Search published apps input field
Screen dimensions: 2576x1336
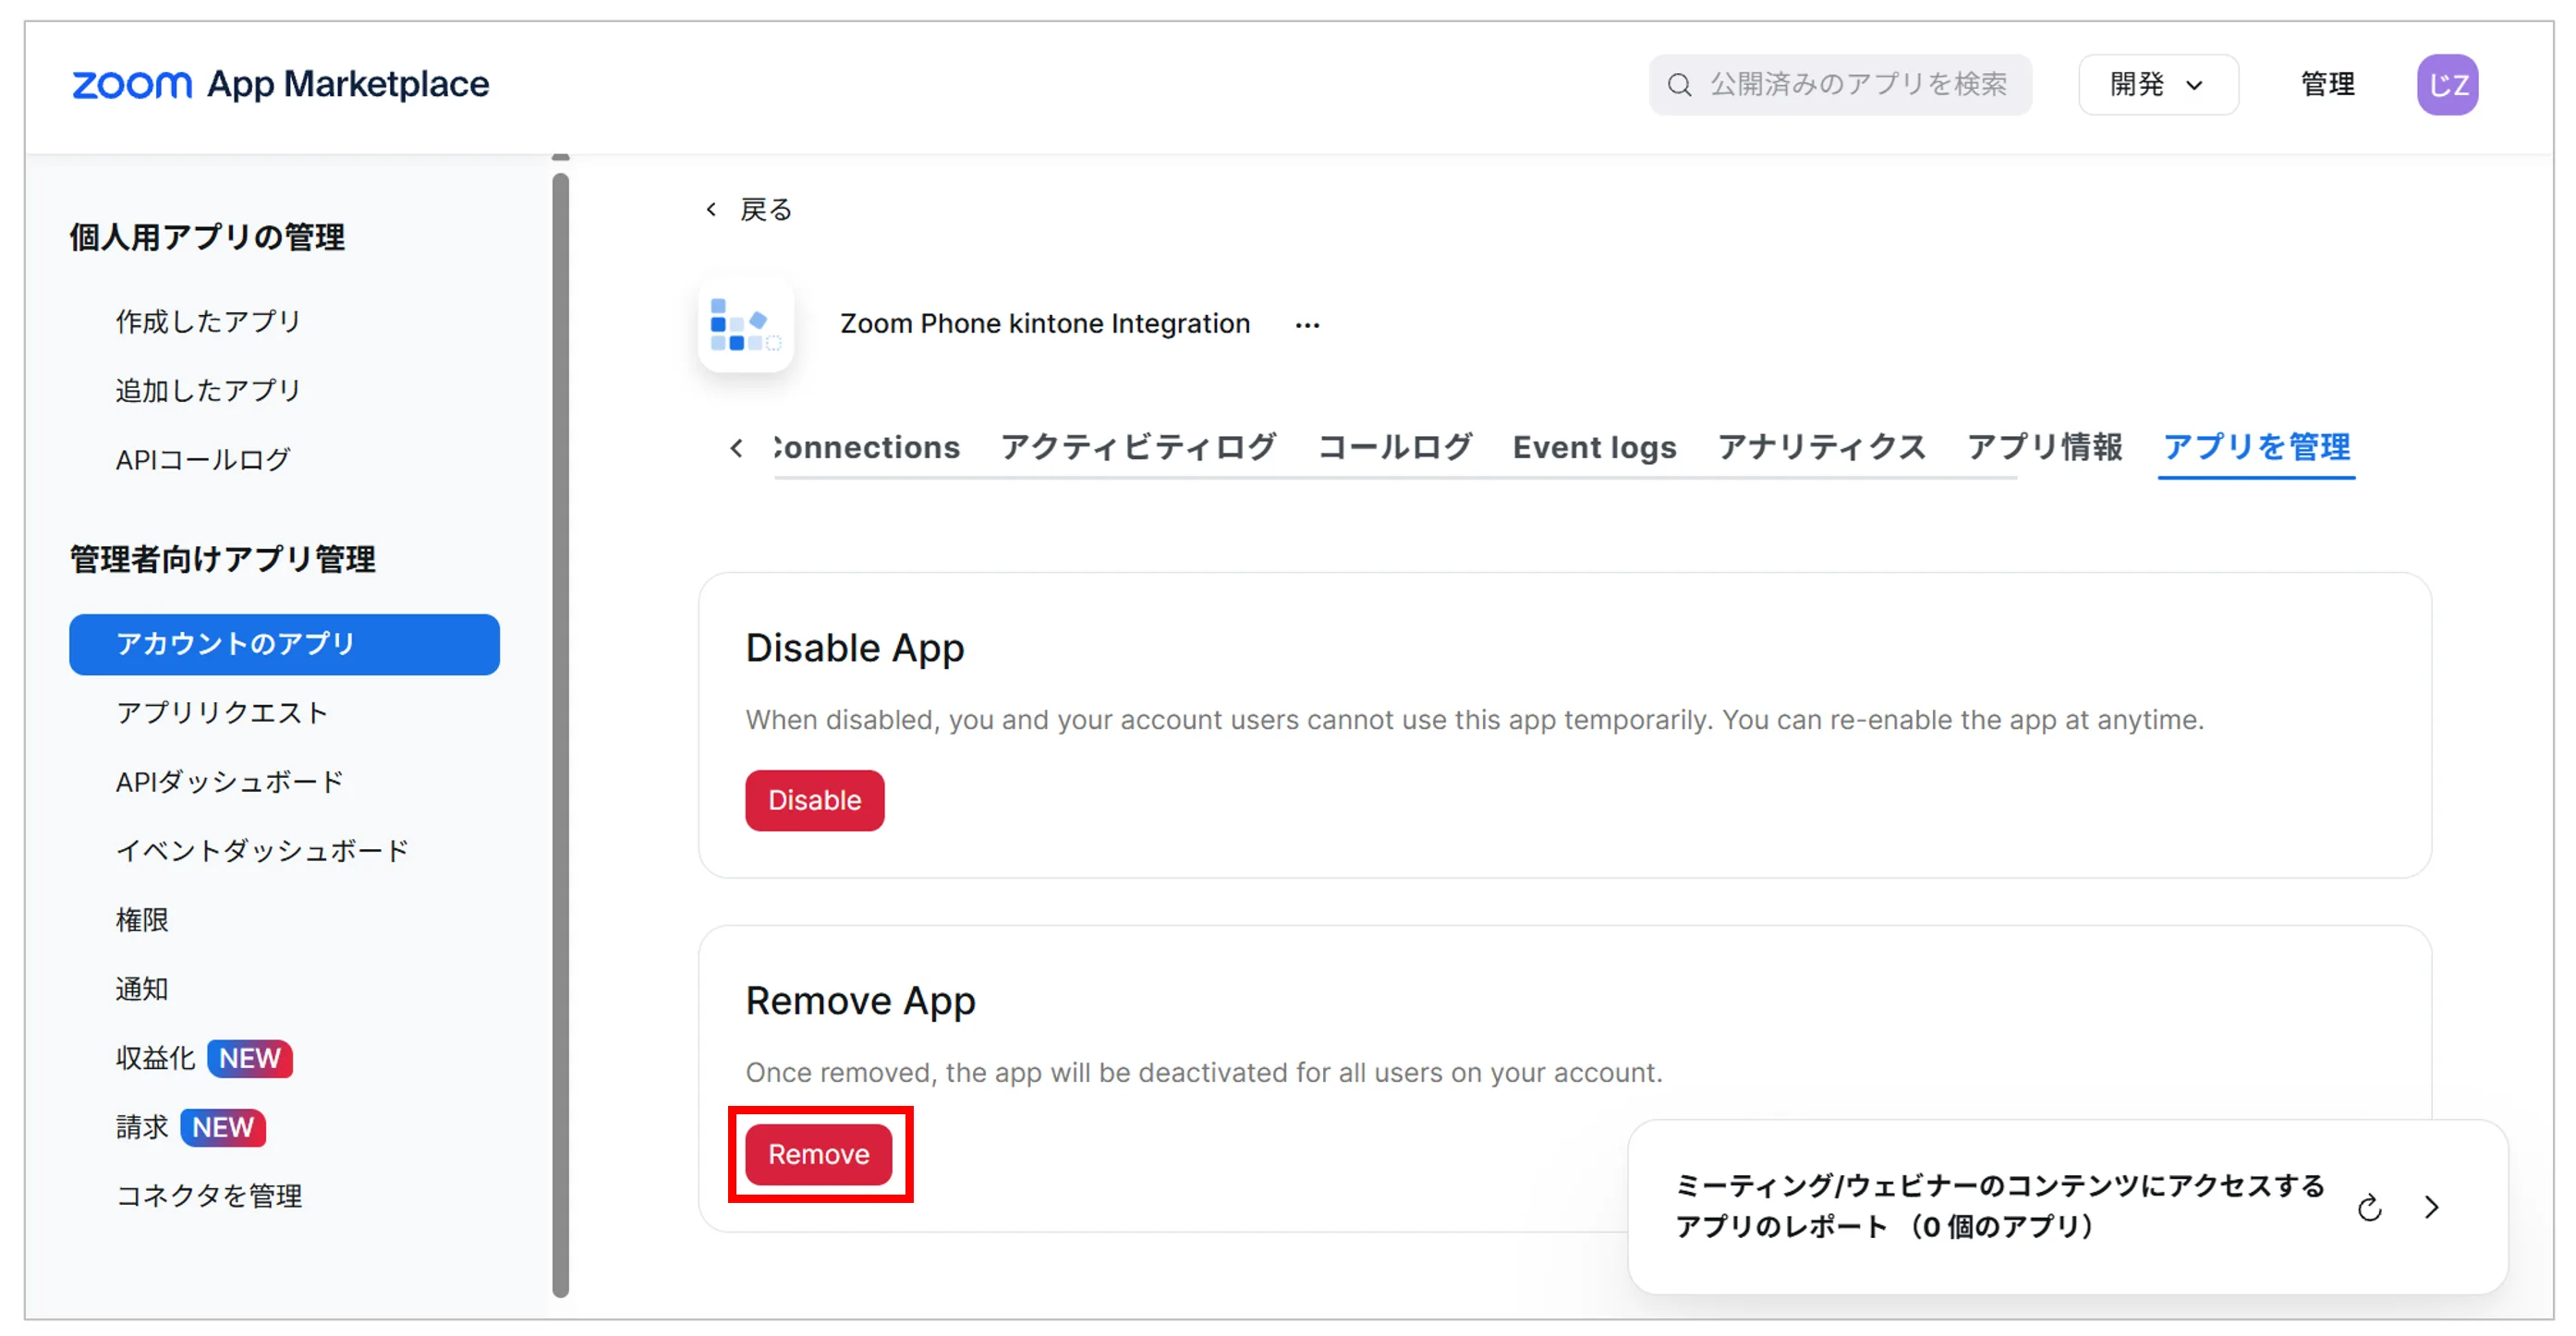(x=1840, y=85)
